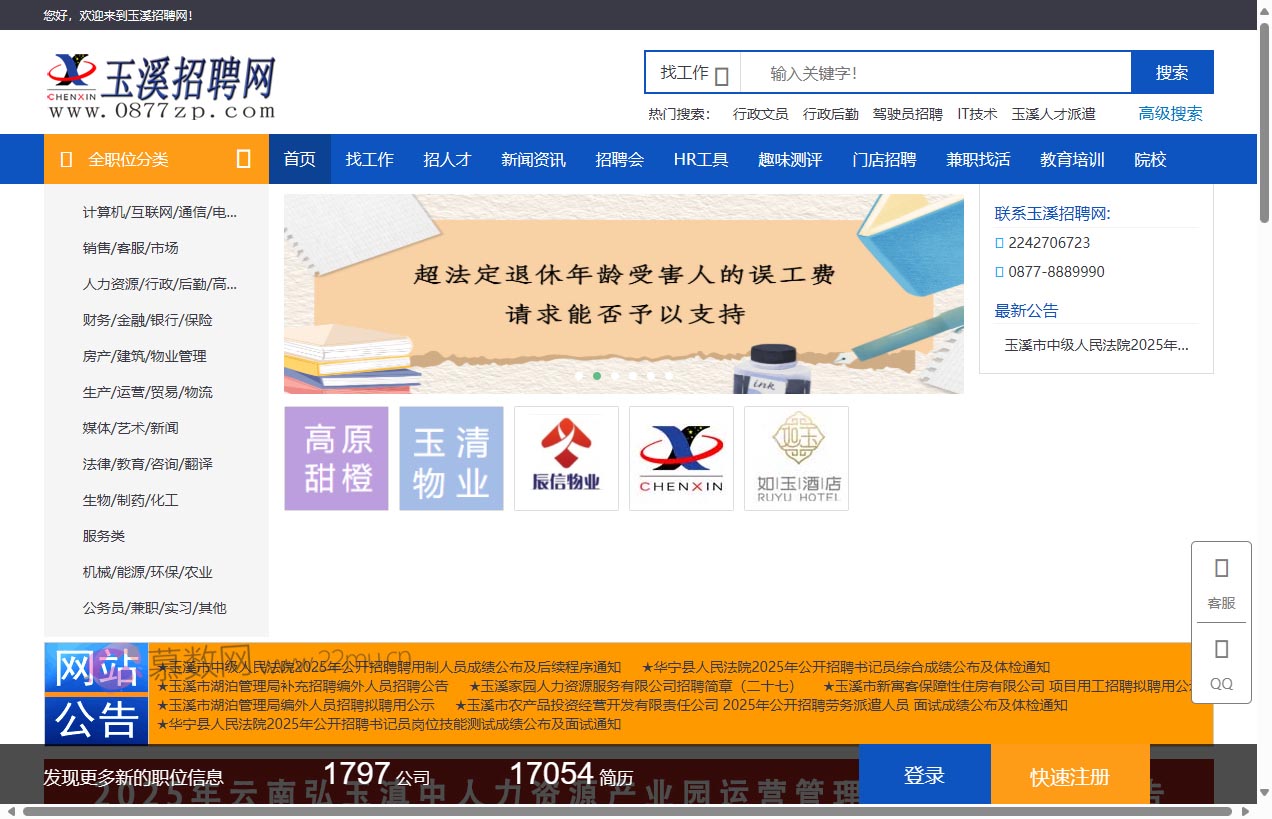The image size is (1272, 819).
Task: Click the 登录 login button
Action: 924,773
